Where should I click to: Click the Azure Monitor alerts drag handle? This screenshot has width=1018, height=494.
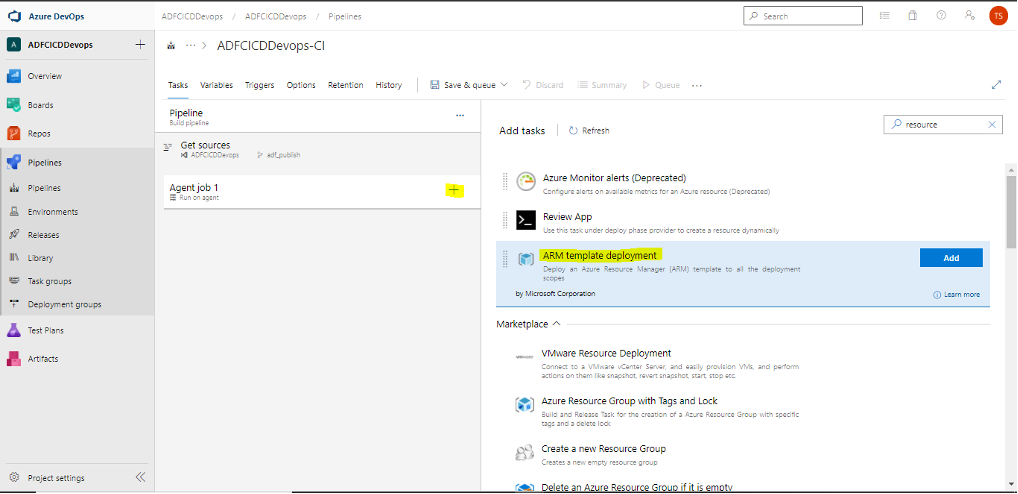505,182
